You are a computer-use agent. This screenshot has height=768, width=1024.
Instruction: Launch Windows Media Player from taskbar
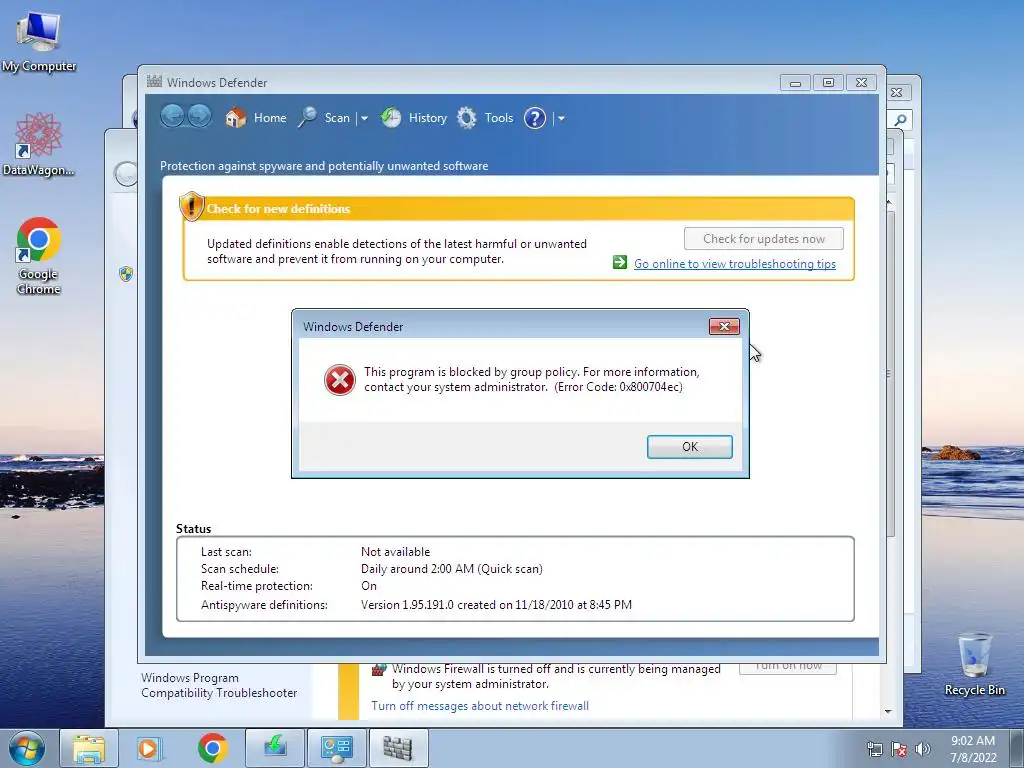(x=150, y=748)
